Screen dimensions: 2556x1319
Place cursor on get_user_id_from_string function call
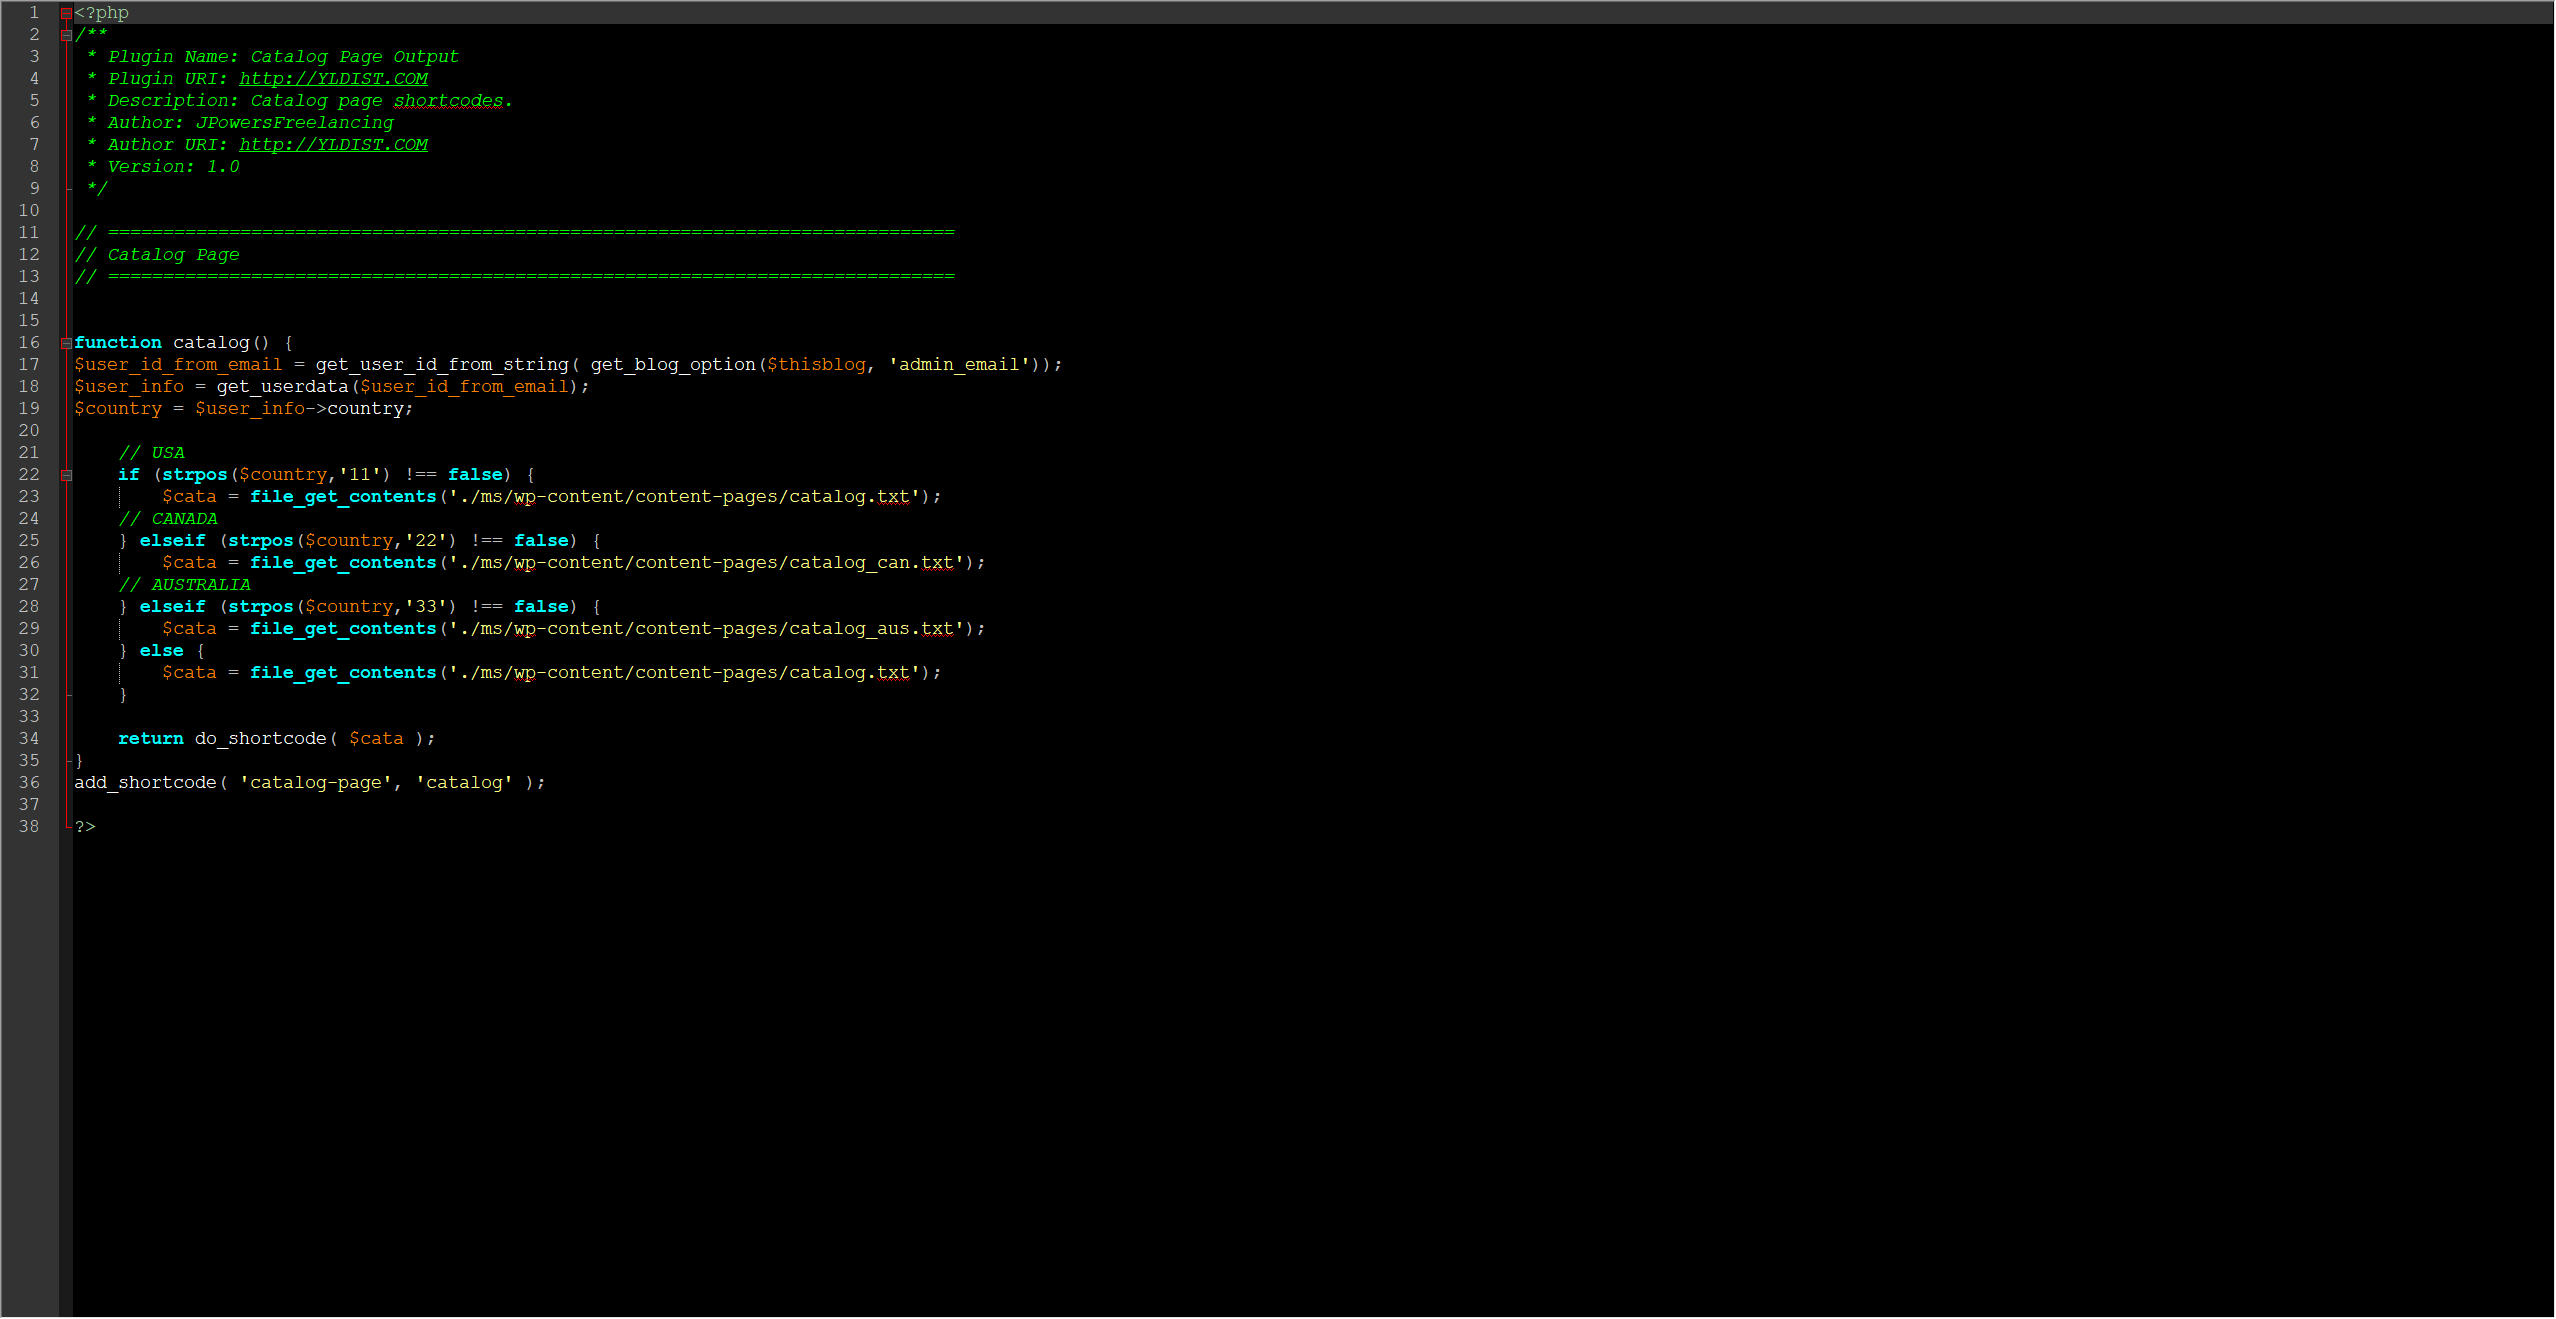point(441,365)
